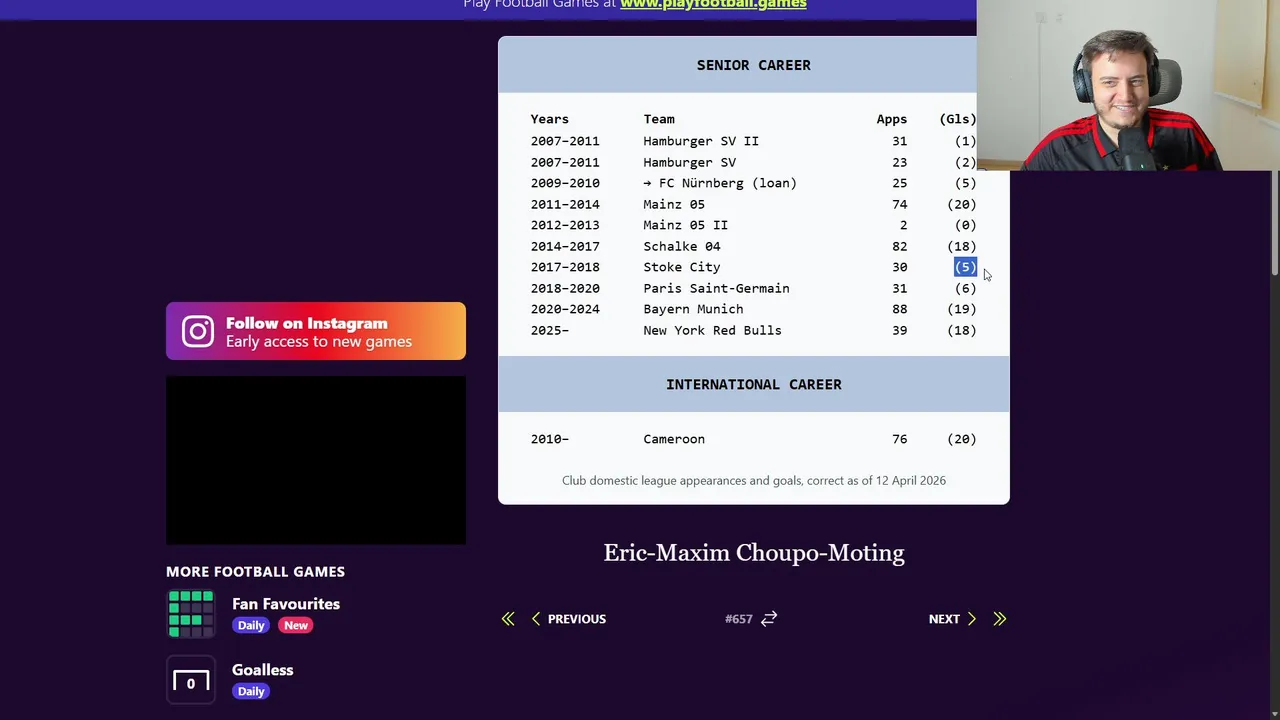1280x720 pixels.
Task: Go to the NEXT player
Action: pyautogui.click(x=944, y=619)
